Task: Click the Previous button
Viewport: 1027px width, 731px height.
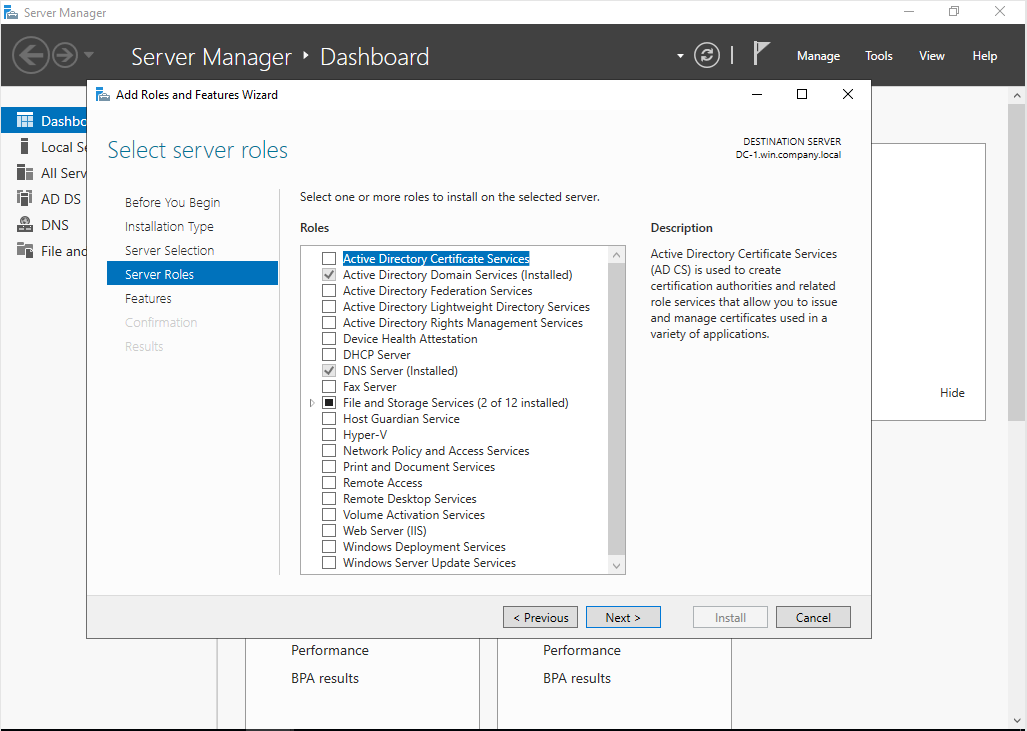Action: pyautogui.click(x=540, y=617)
